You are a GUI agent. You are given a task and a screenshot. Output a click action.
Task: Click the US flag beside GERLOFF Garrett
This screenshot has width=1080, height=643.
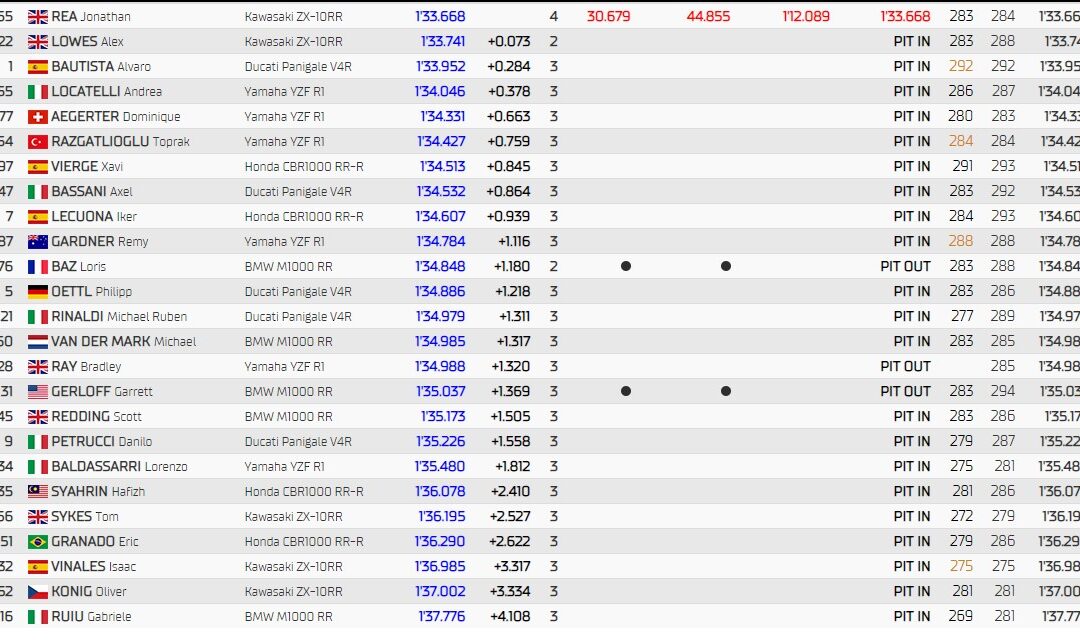[38, 392]
